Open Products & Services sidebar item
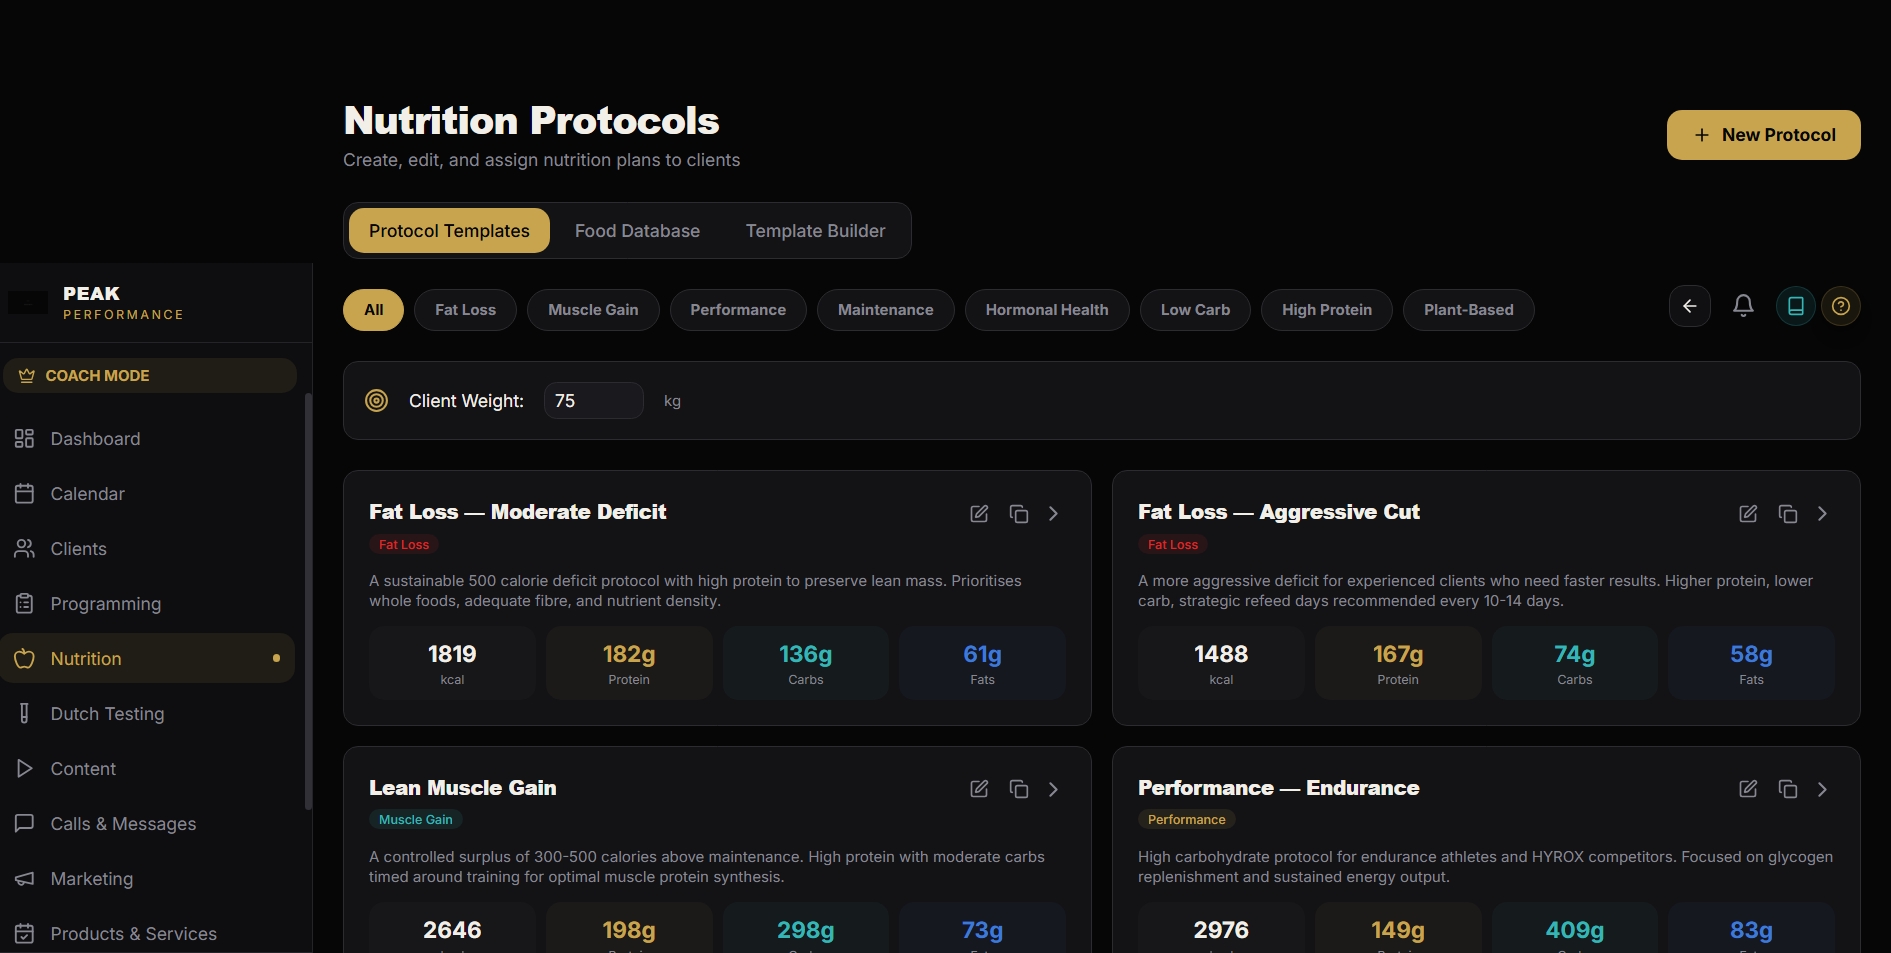 point(148,934)
